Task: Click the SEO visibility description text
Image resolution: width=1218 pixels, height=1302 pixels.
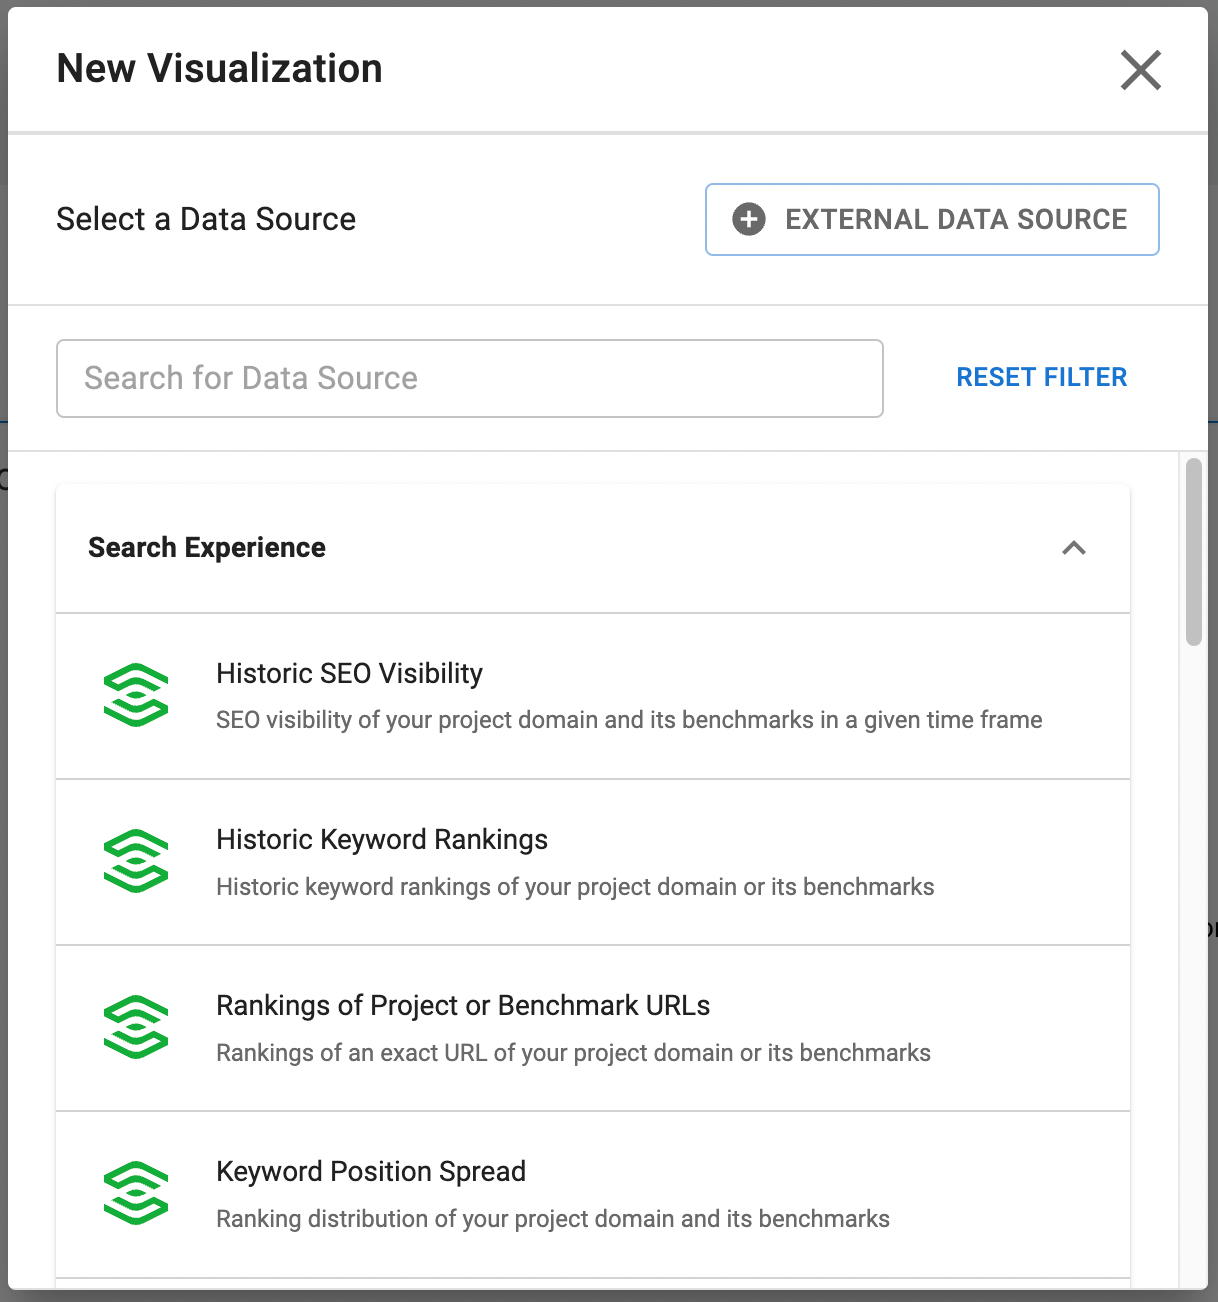Action: click(629, 720)
